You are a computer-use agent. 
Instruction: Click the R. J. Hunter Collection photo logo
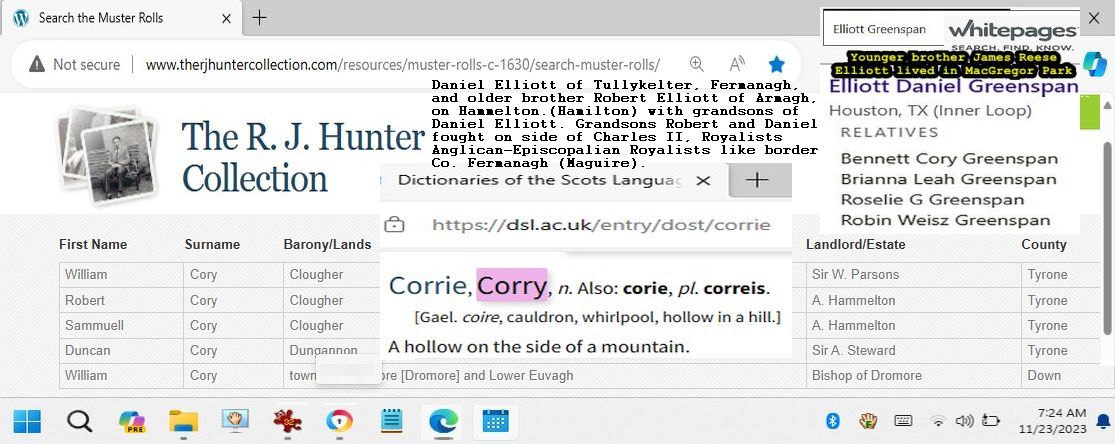point(107,155)
